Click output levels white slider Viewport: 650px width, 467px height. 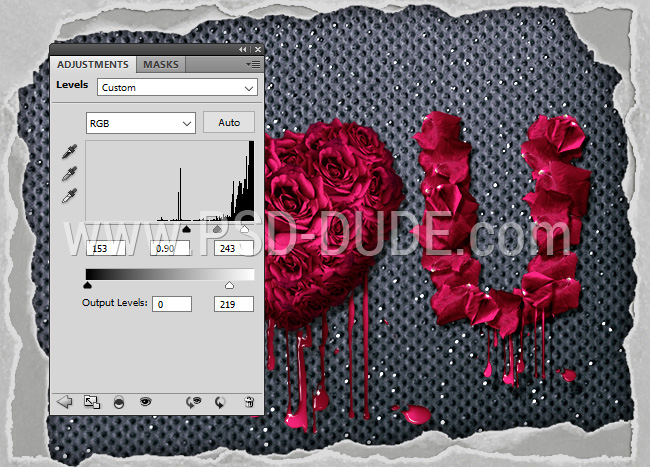coord(229,285)
